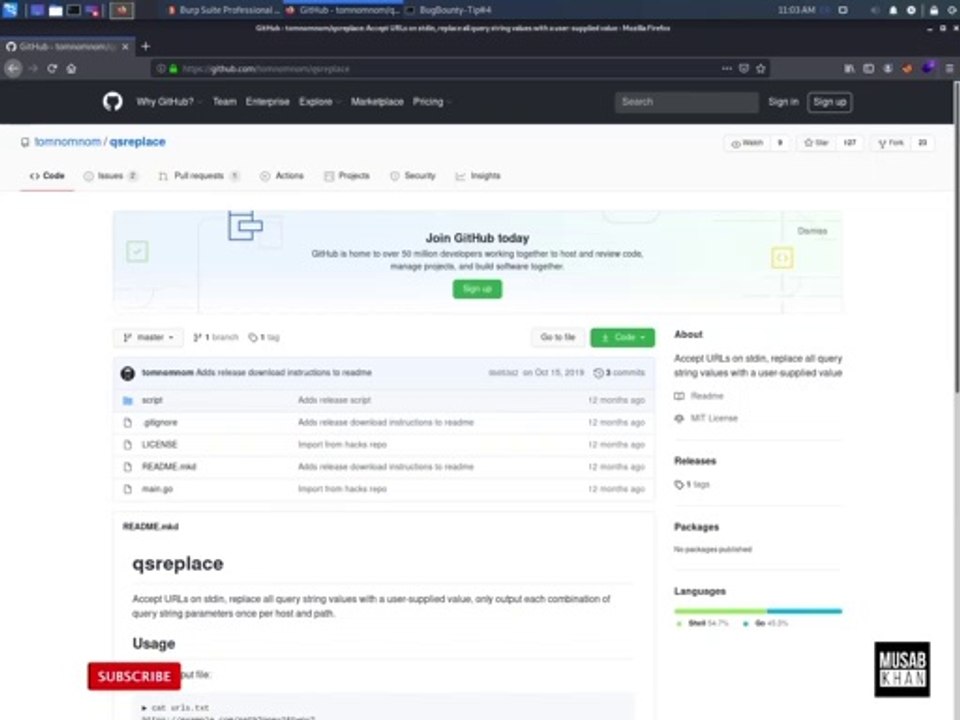
Task: Expand the Explore menu
Action: click(x=320, y=102)
